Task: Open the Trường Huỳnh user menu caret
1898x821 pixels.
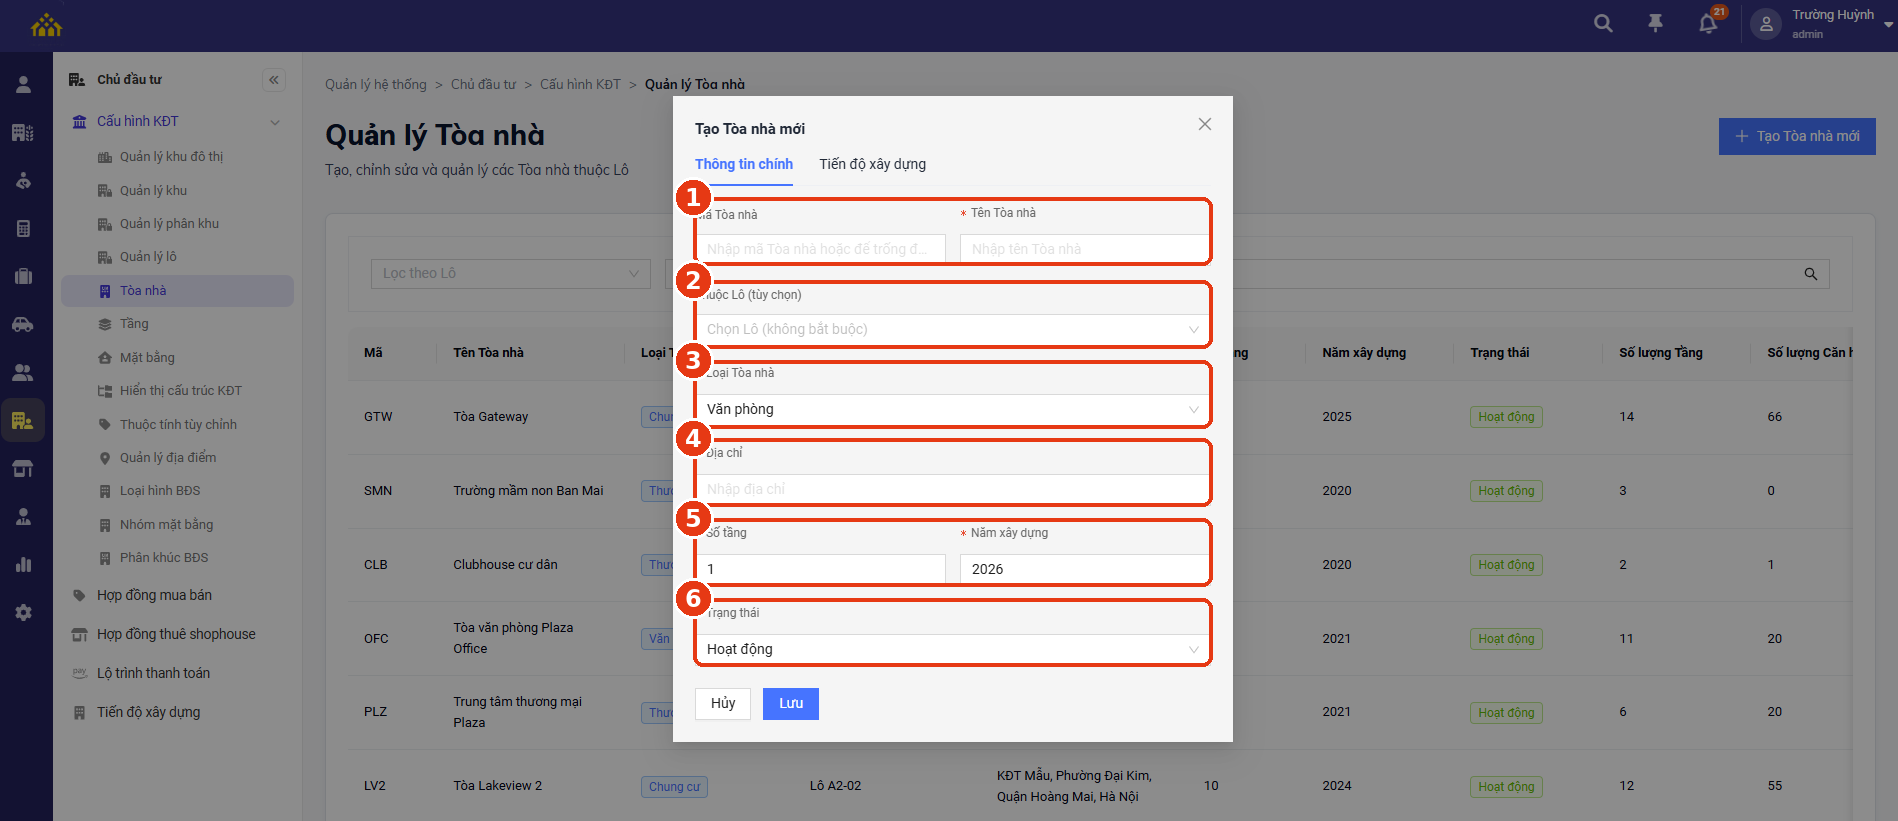Action: coord(1888,24)
